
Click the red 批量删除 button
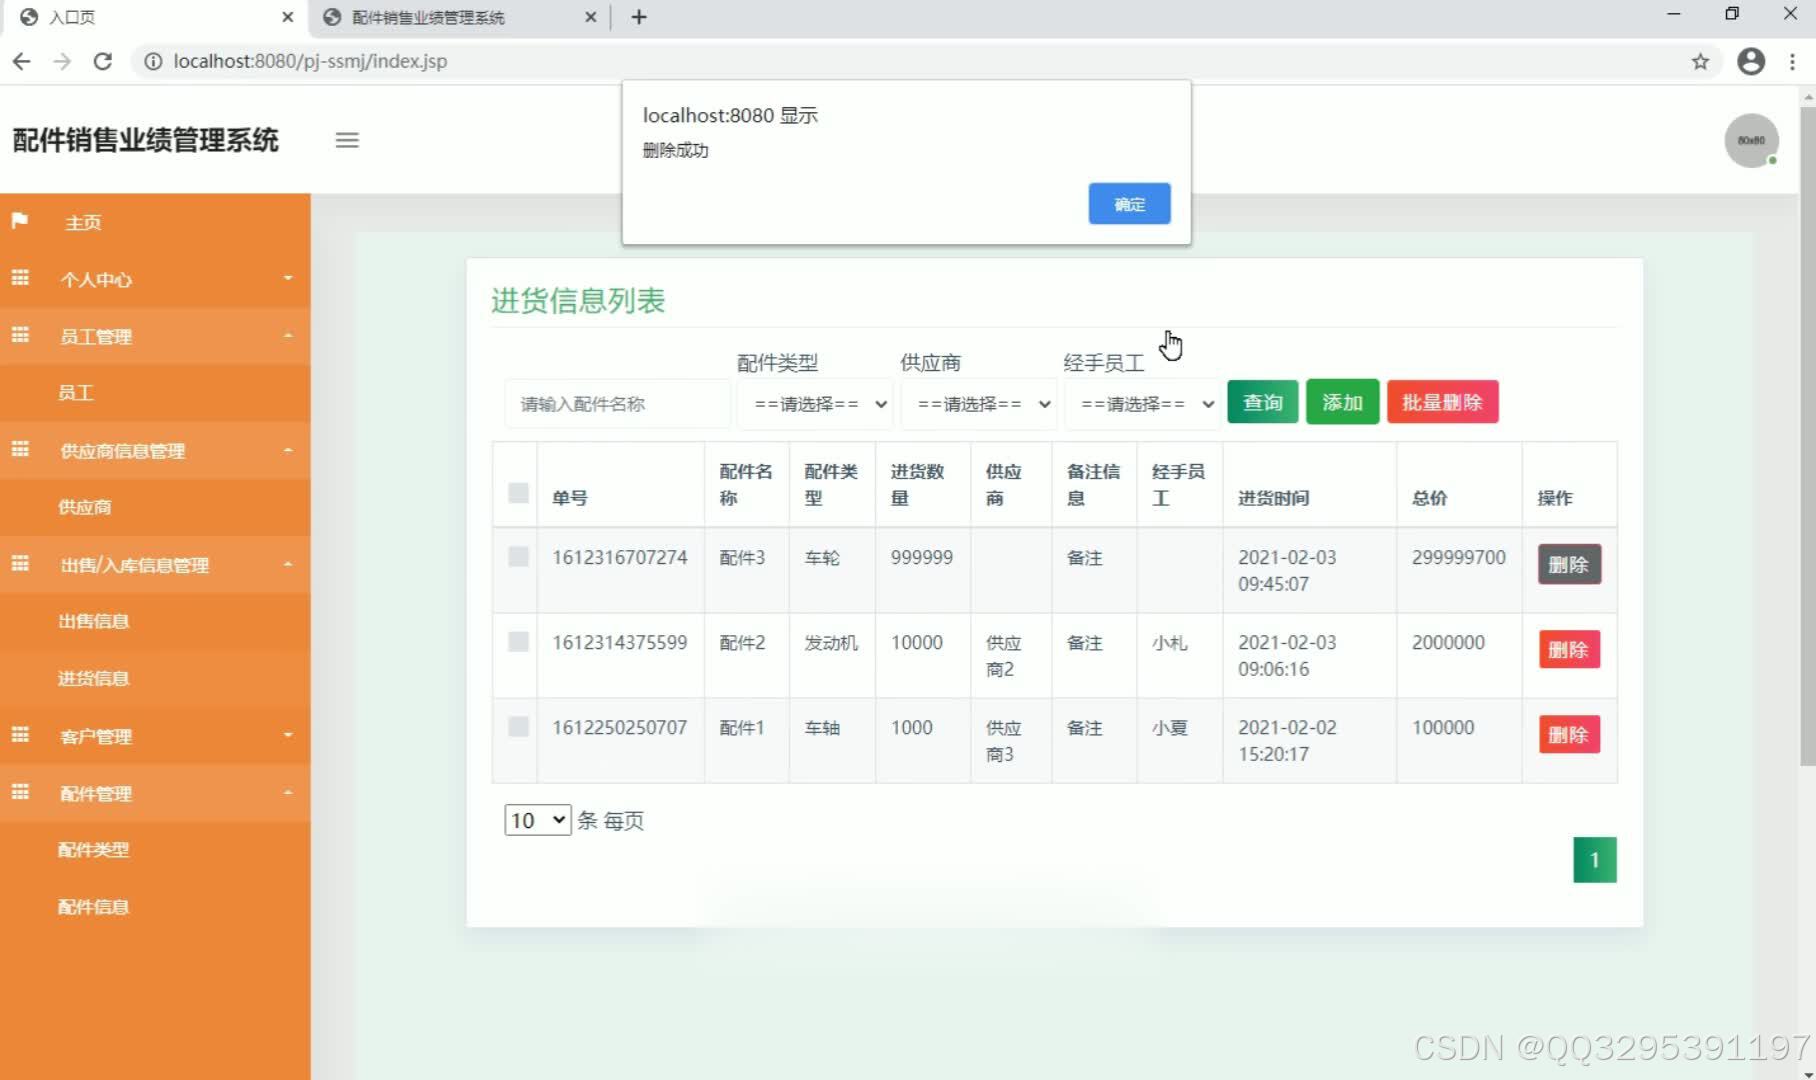click(1442, 402)
